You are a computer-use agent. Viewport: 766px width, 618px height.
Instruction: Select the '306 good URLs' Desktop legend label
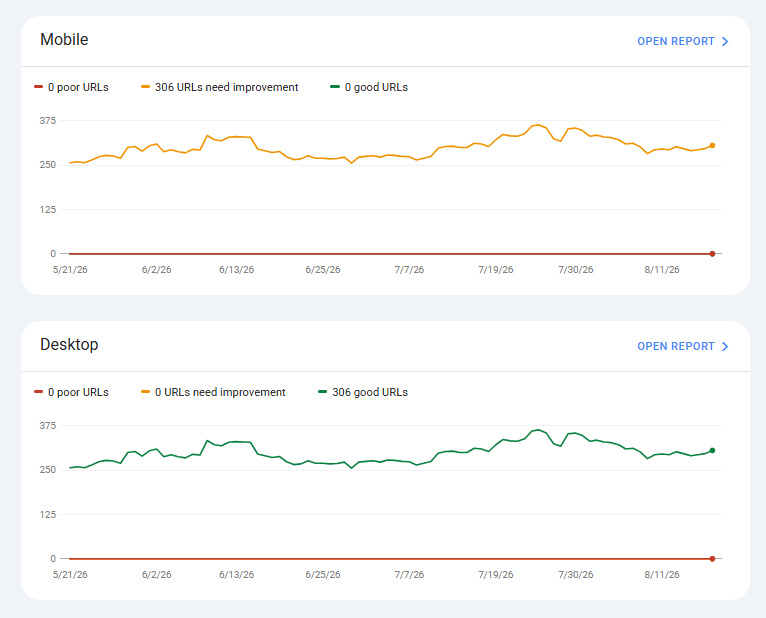click(x=370, y=392)
